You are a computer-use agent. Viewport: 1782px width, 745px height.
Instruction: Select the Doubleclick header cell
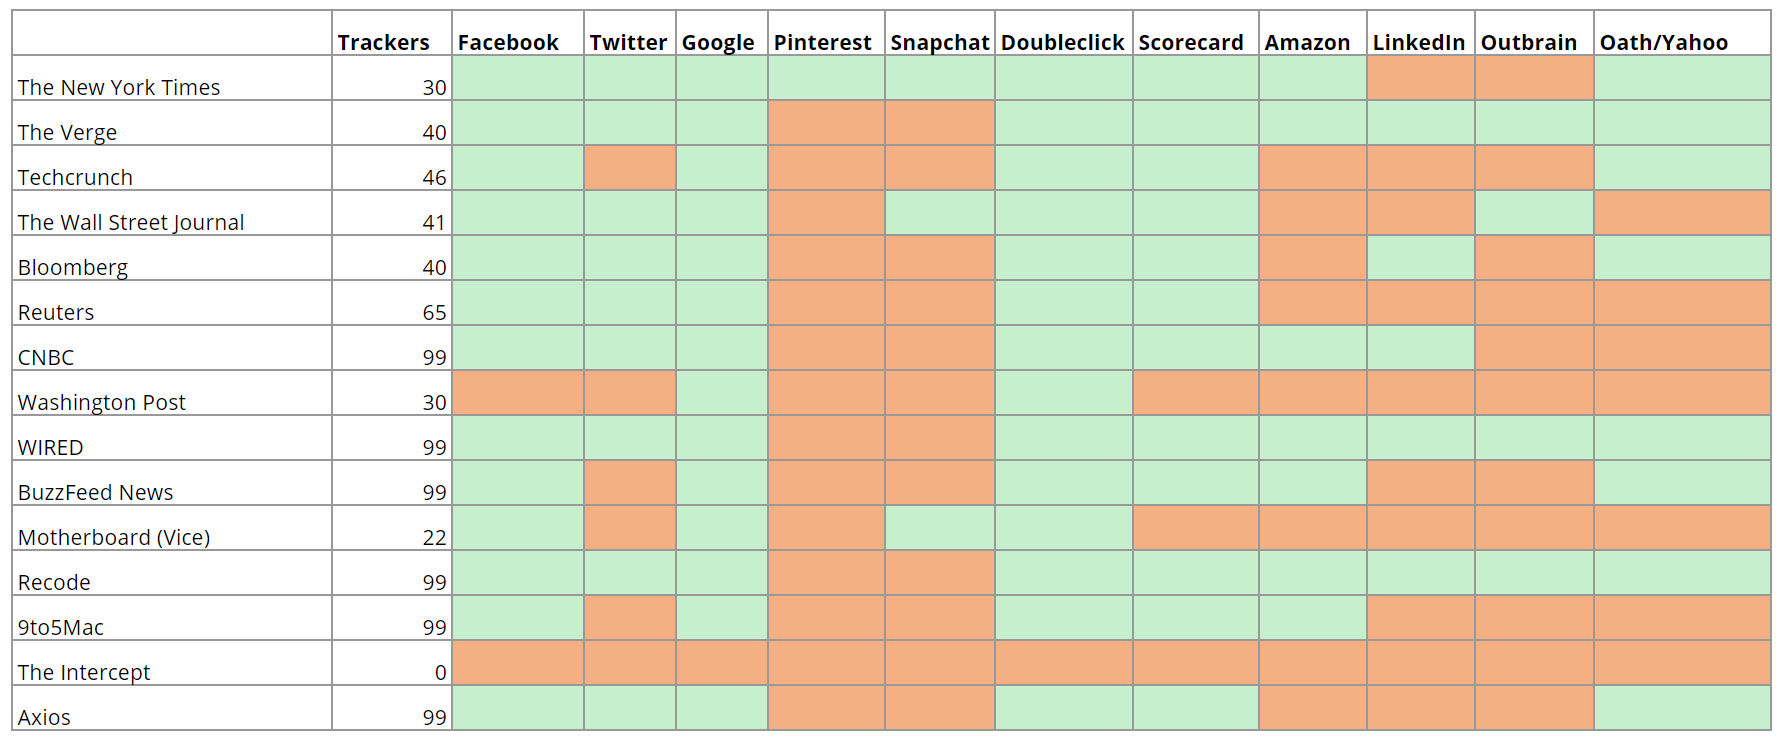[x=1062, y=42]
